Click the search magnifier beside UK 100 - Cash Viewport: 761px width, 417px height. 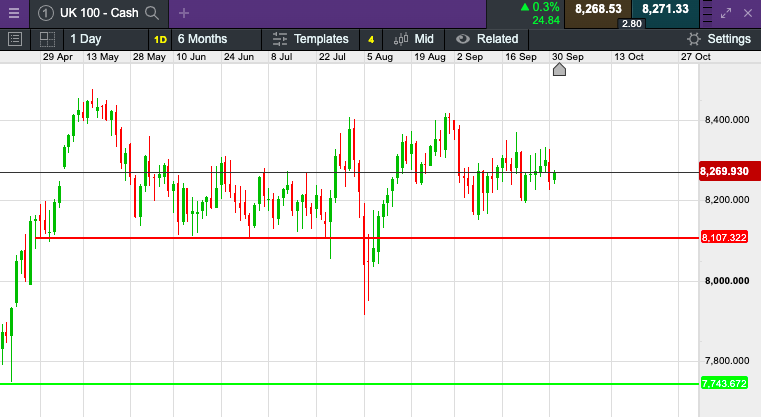(152, 13)
